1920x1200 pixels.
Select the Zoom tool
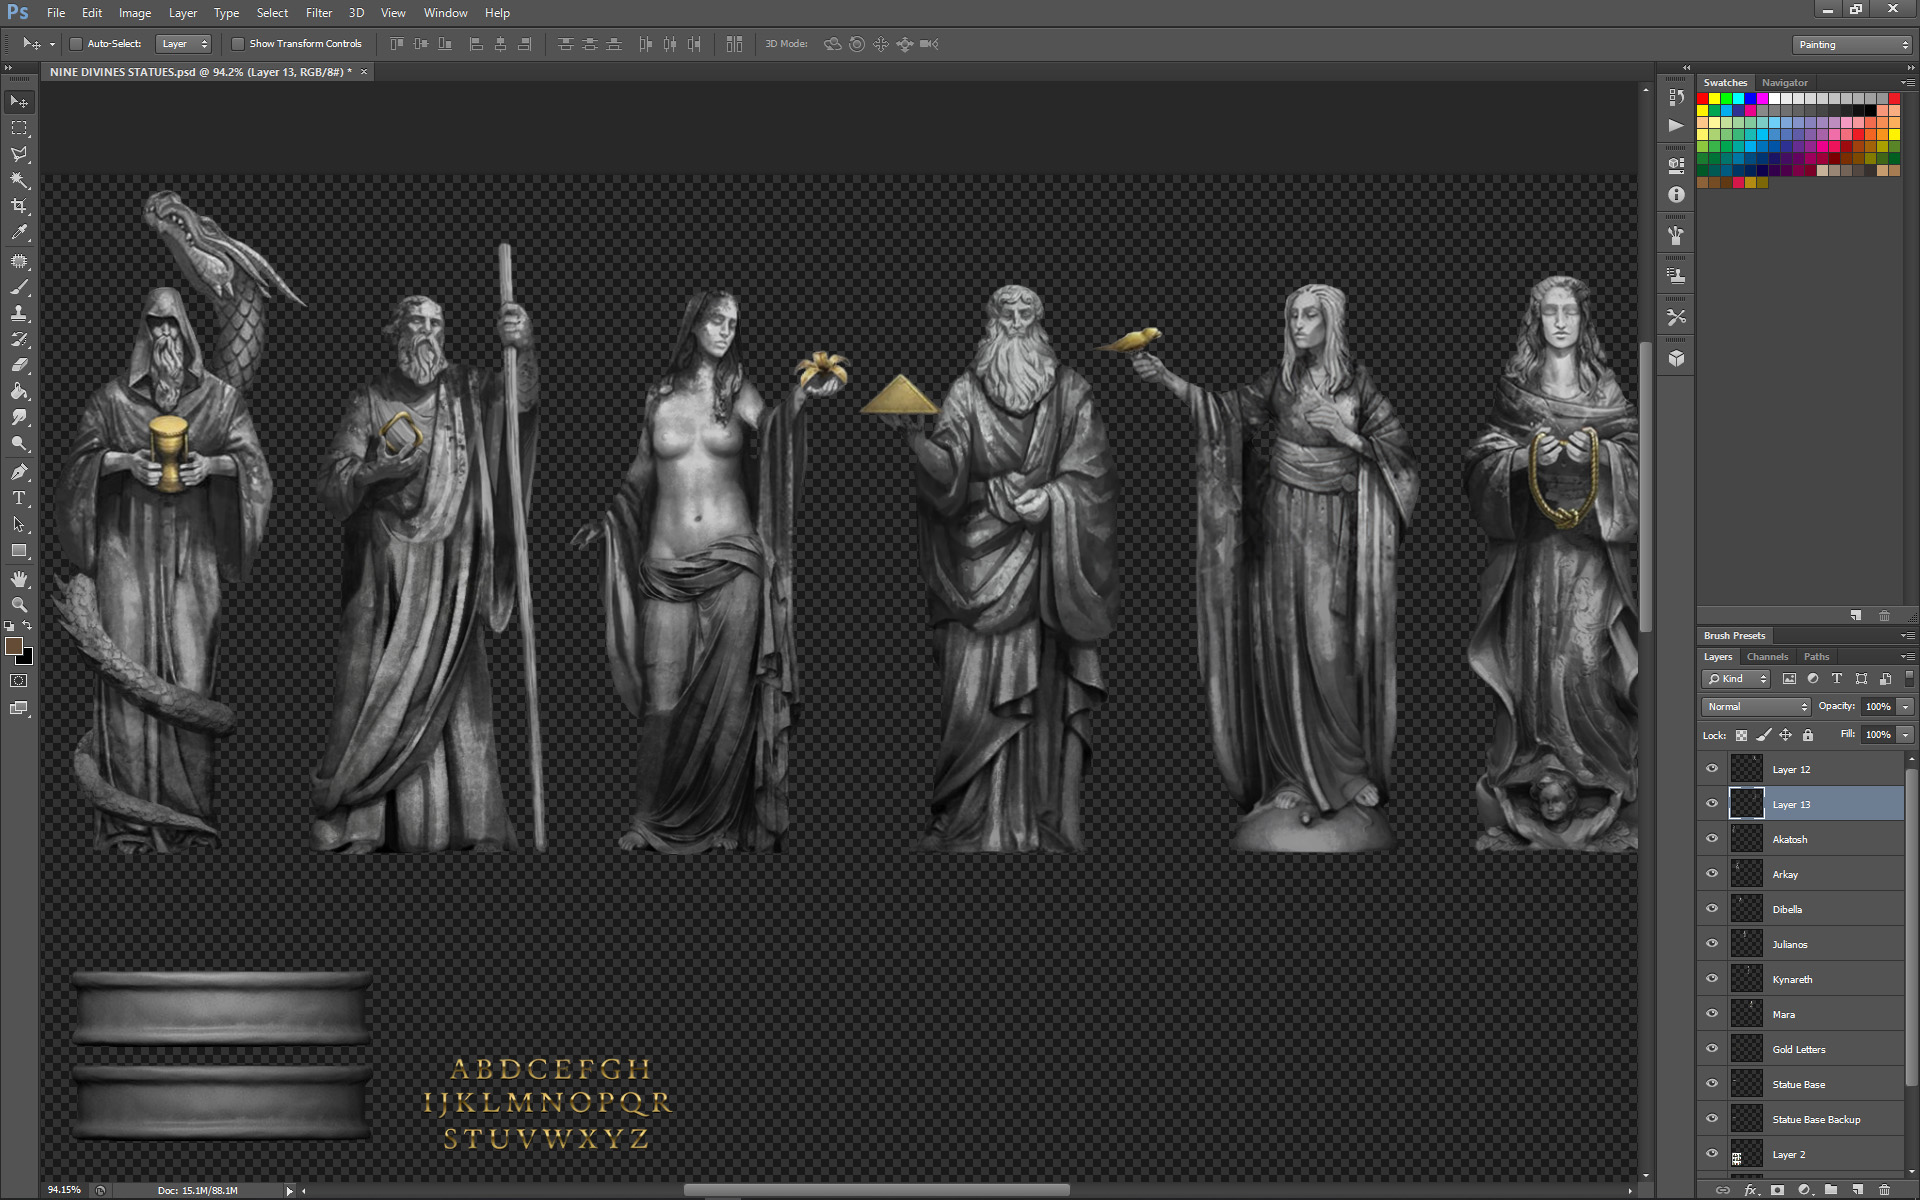19,605
